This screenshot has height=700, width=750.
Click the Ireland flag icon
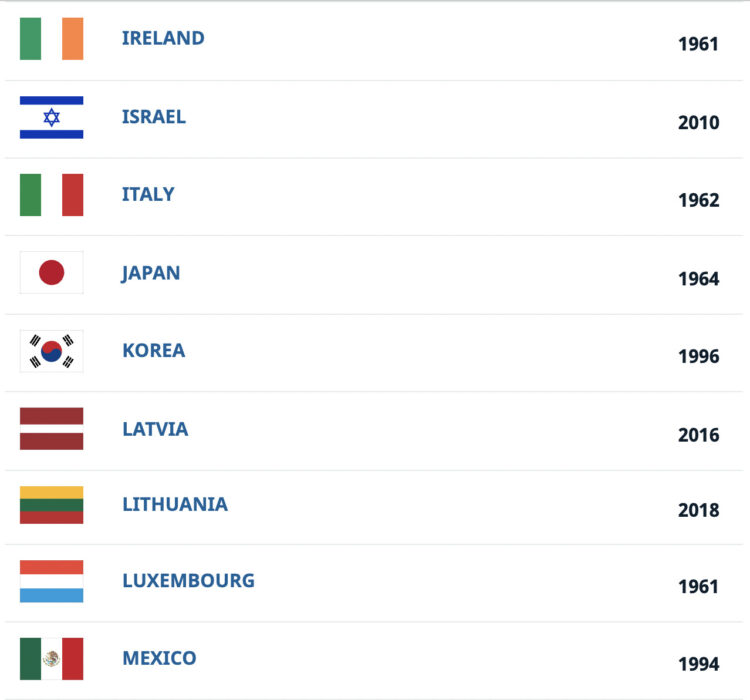pos(51,39)
